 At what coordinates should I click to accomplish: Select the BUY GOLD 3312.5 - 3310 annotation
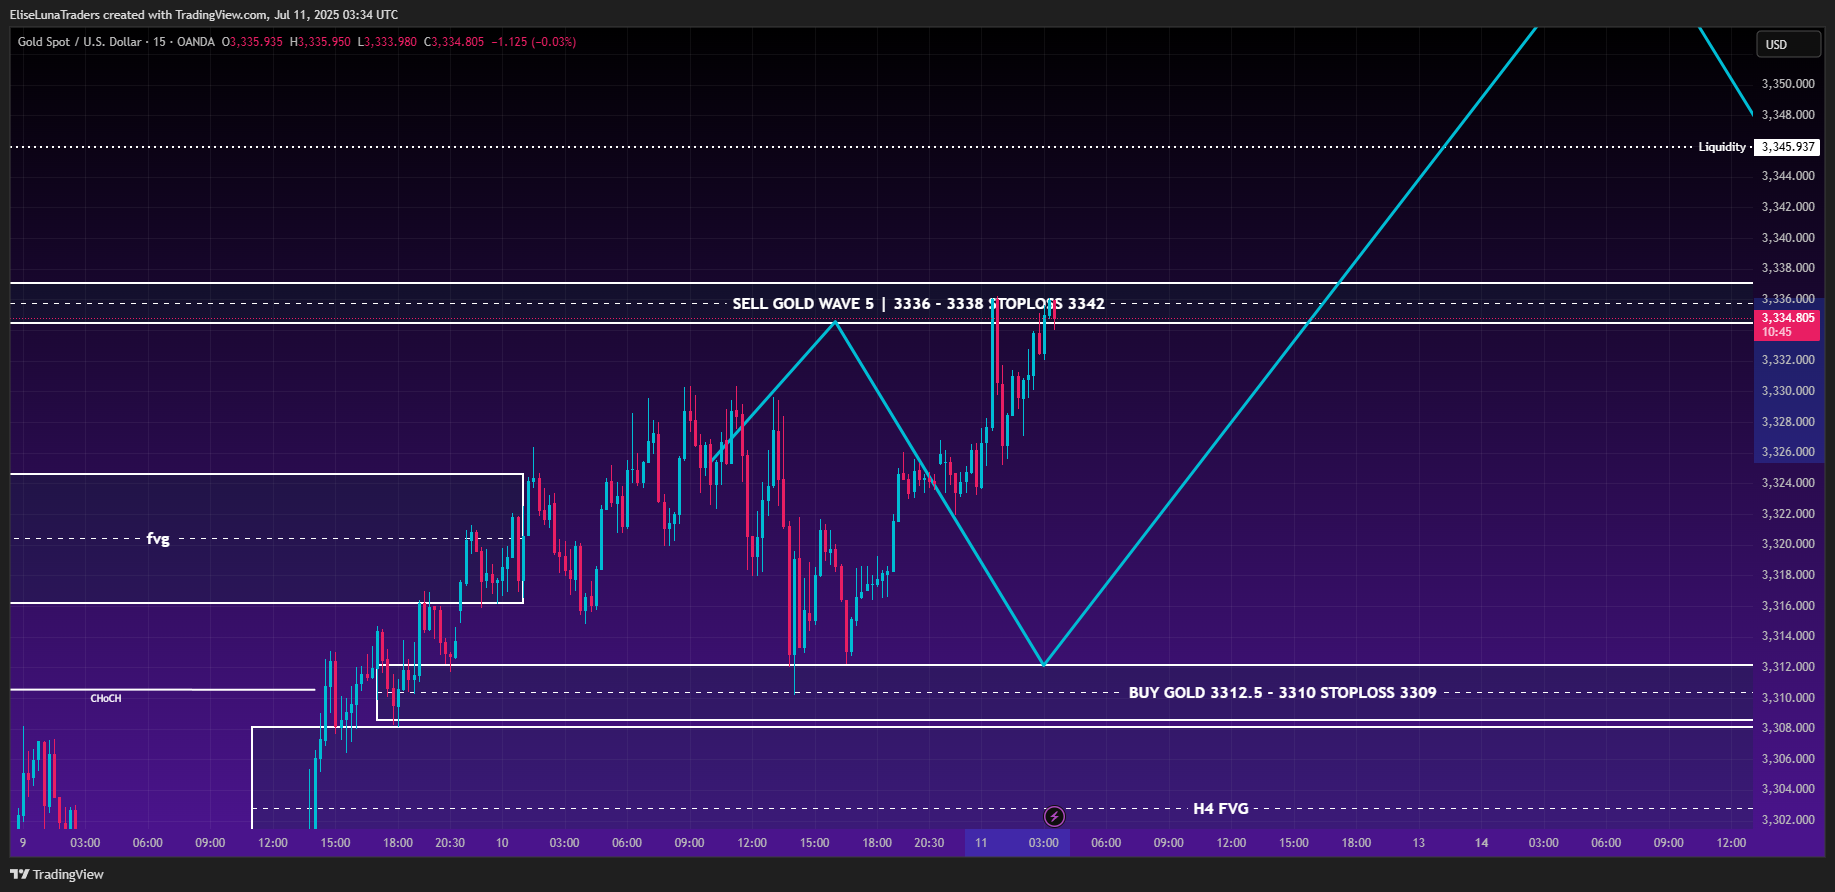(1282, 693)
